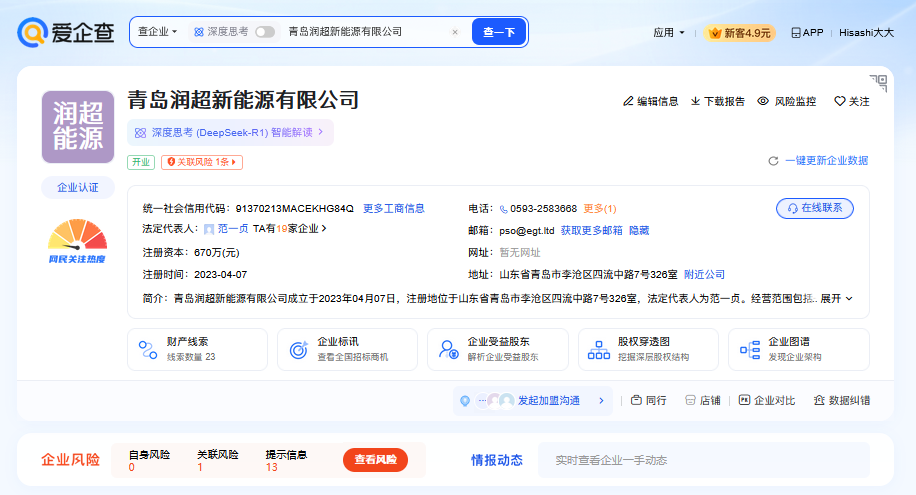
Task: Click the phone icon beside 0593-2583668
Action: [x=504, y=209]
